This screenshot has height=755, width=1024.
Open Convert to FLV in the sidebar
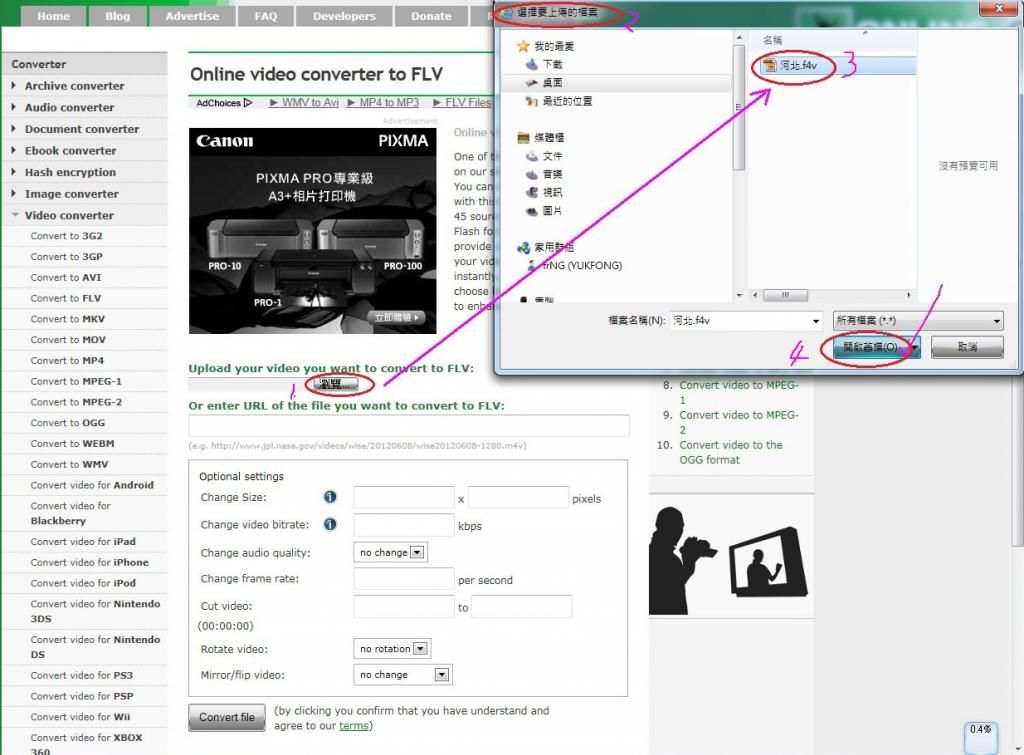pos(66,298)
